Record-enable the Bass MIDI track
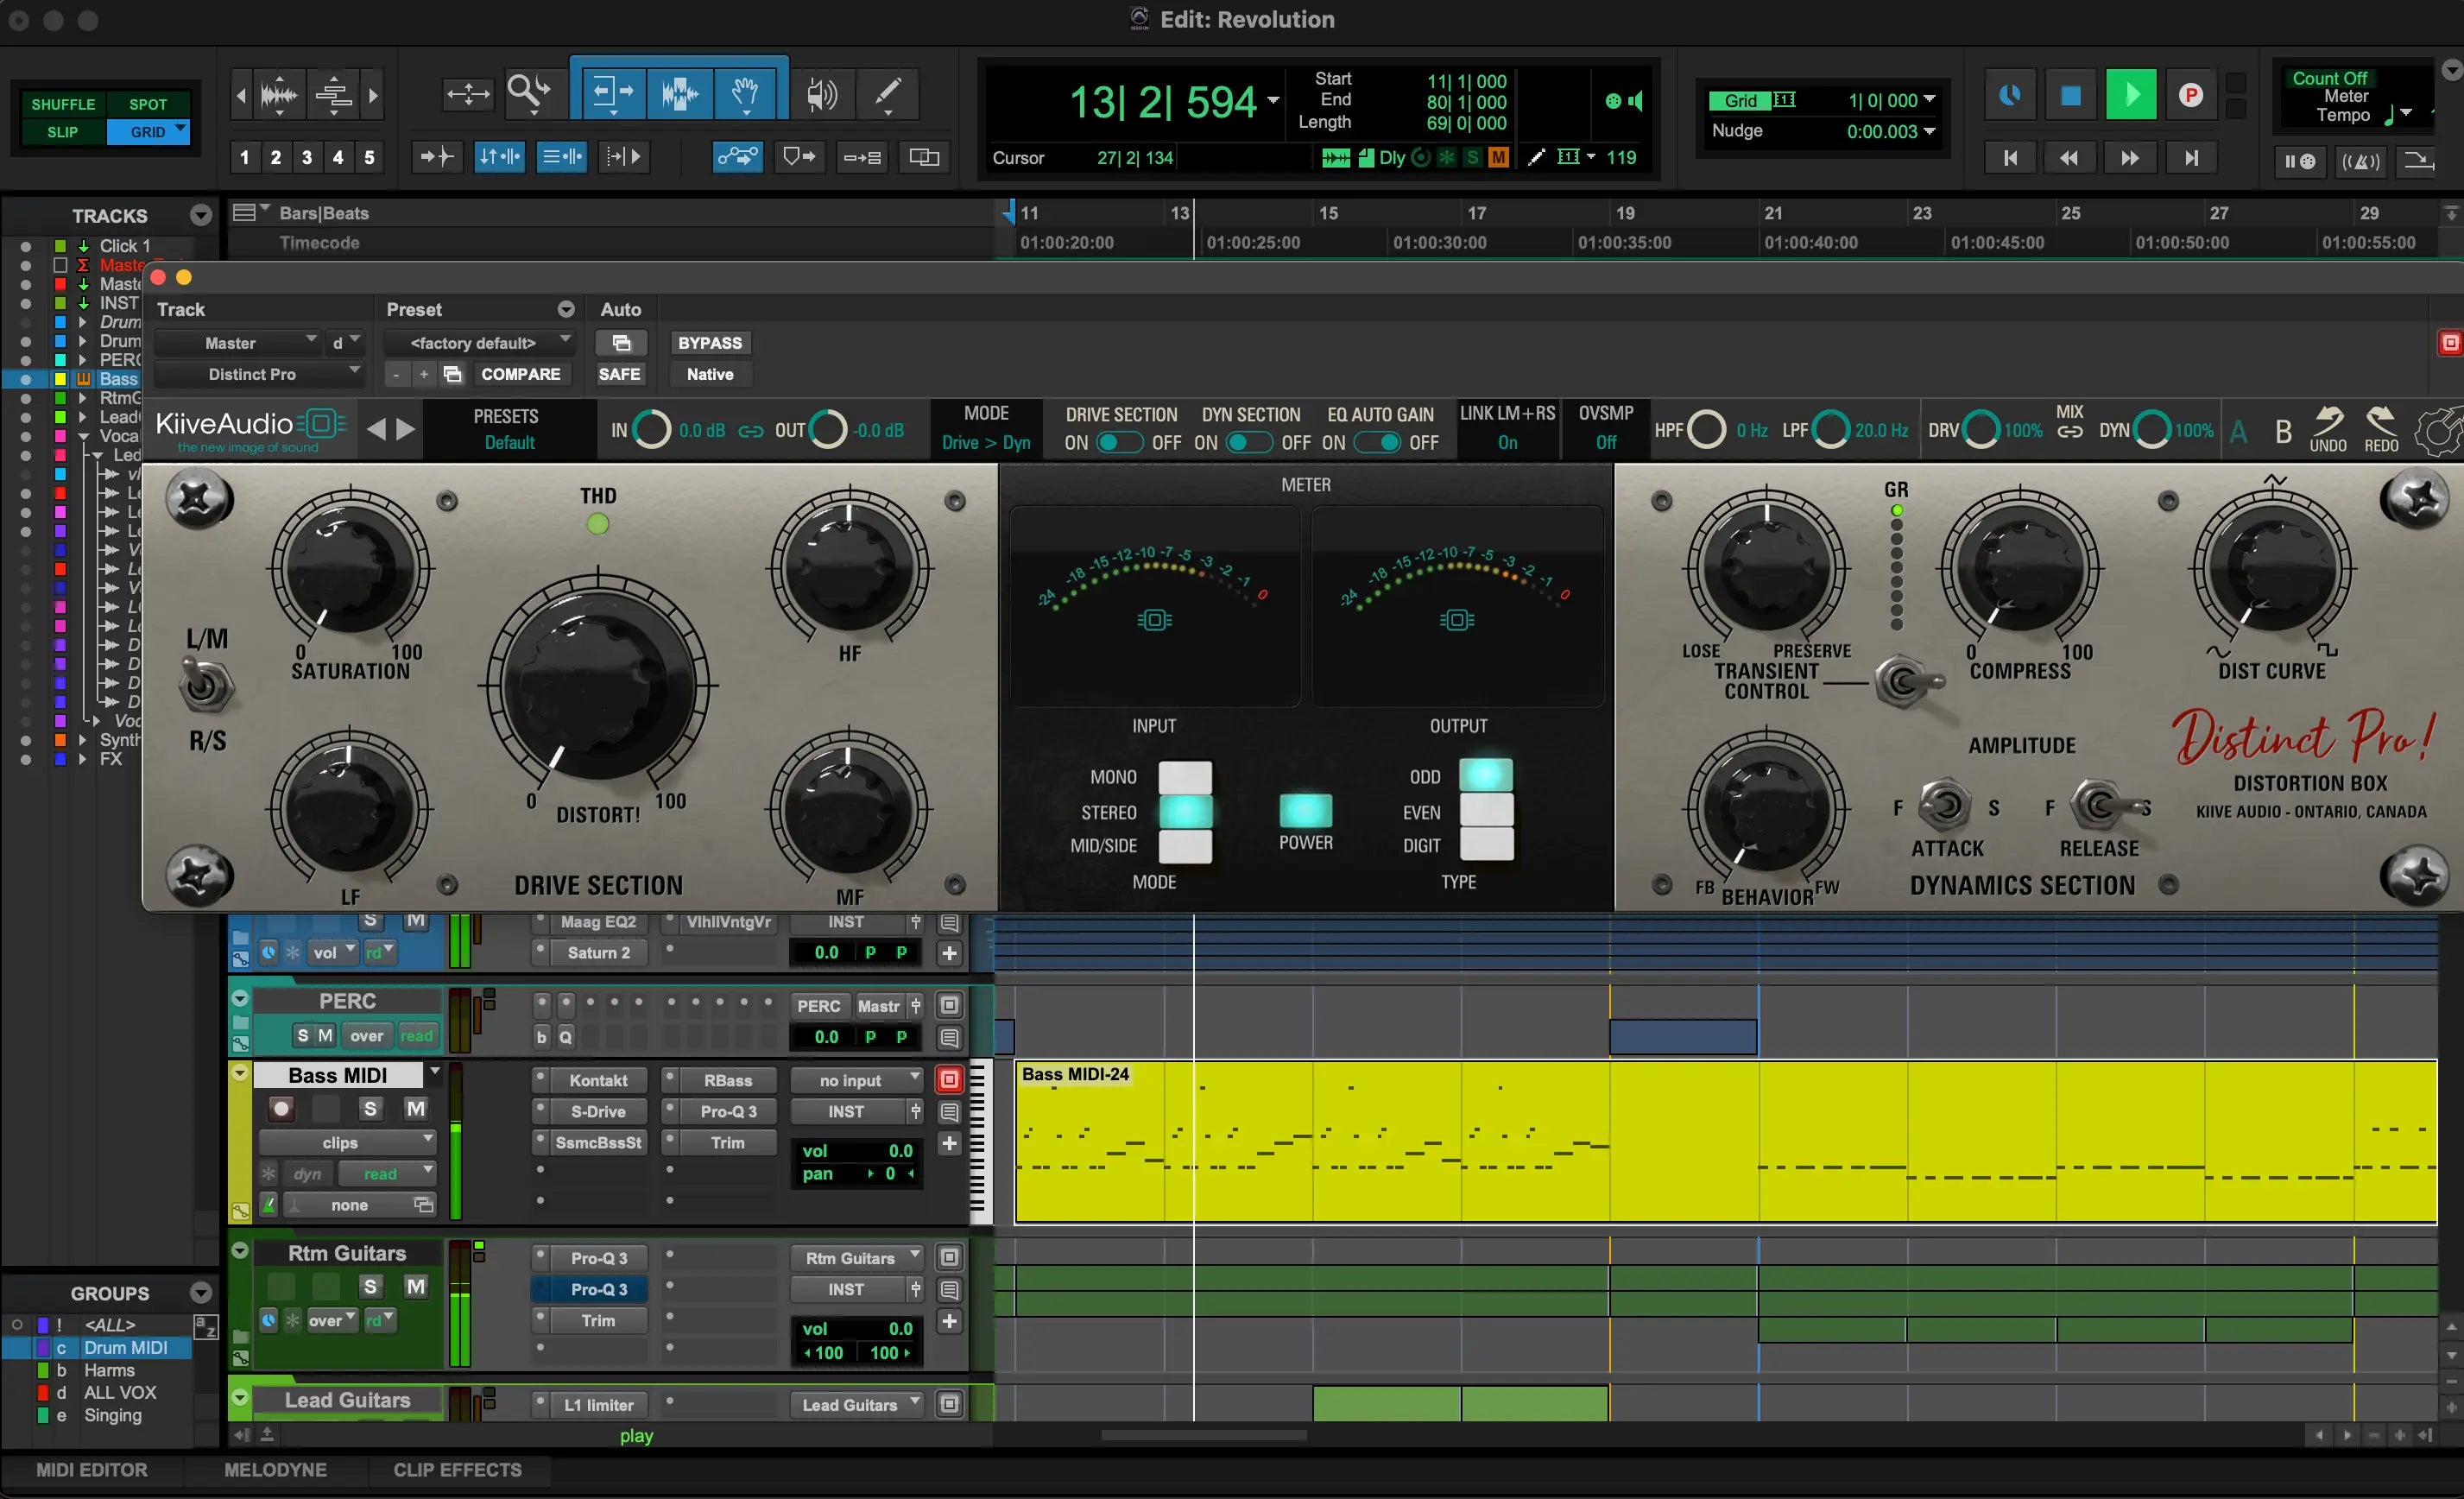Viewport: 2464px width, 1499px height. [x=282, y=1108]
